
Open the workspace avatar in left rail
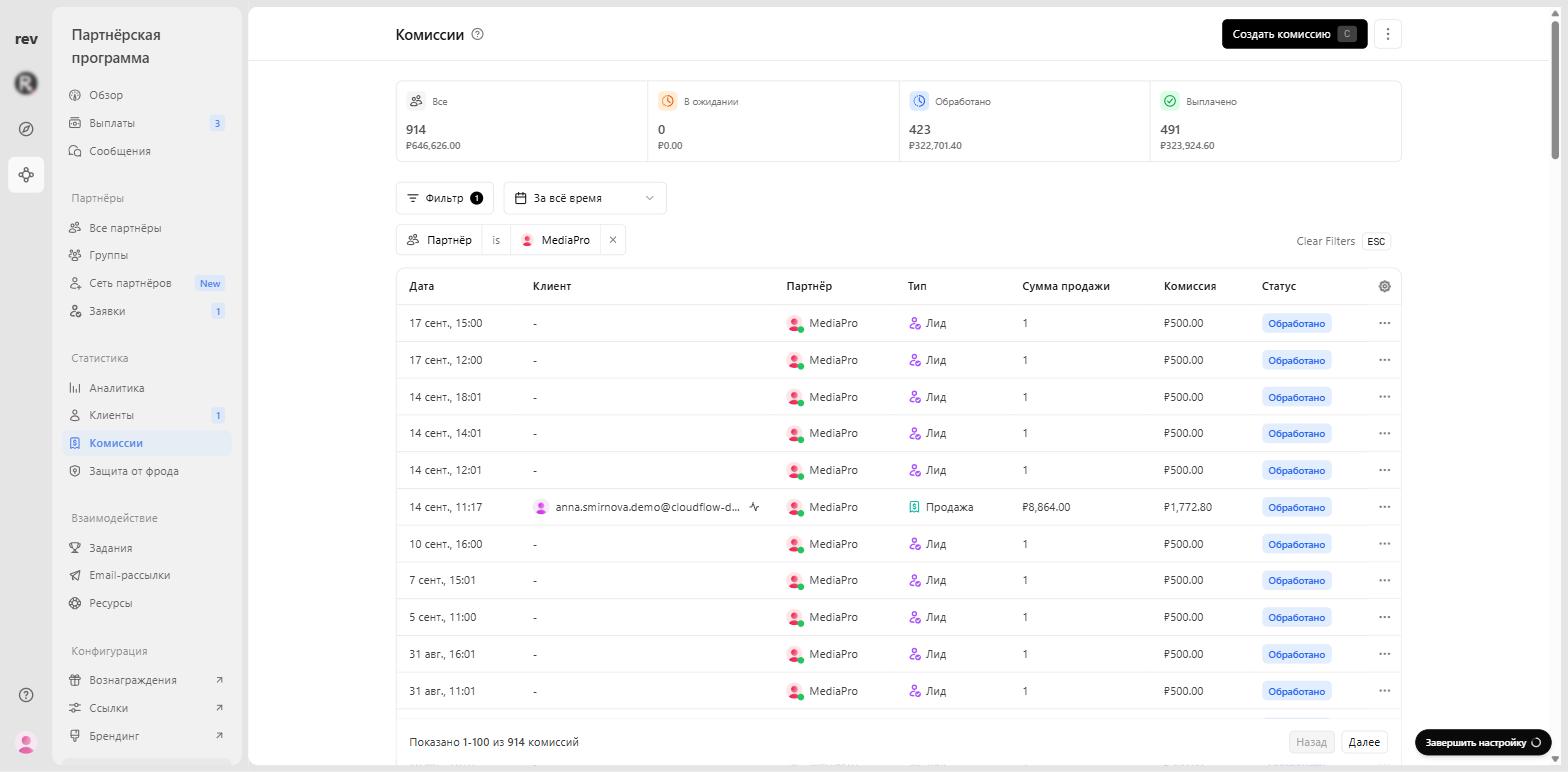(26, 83)
